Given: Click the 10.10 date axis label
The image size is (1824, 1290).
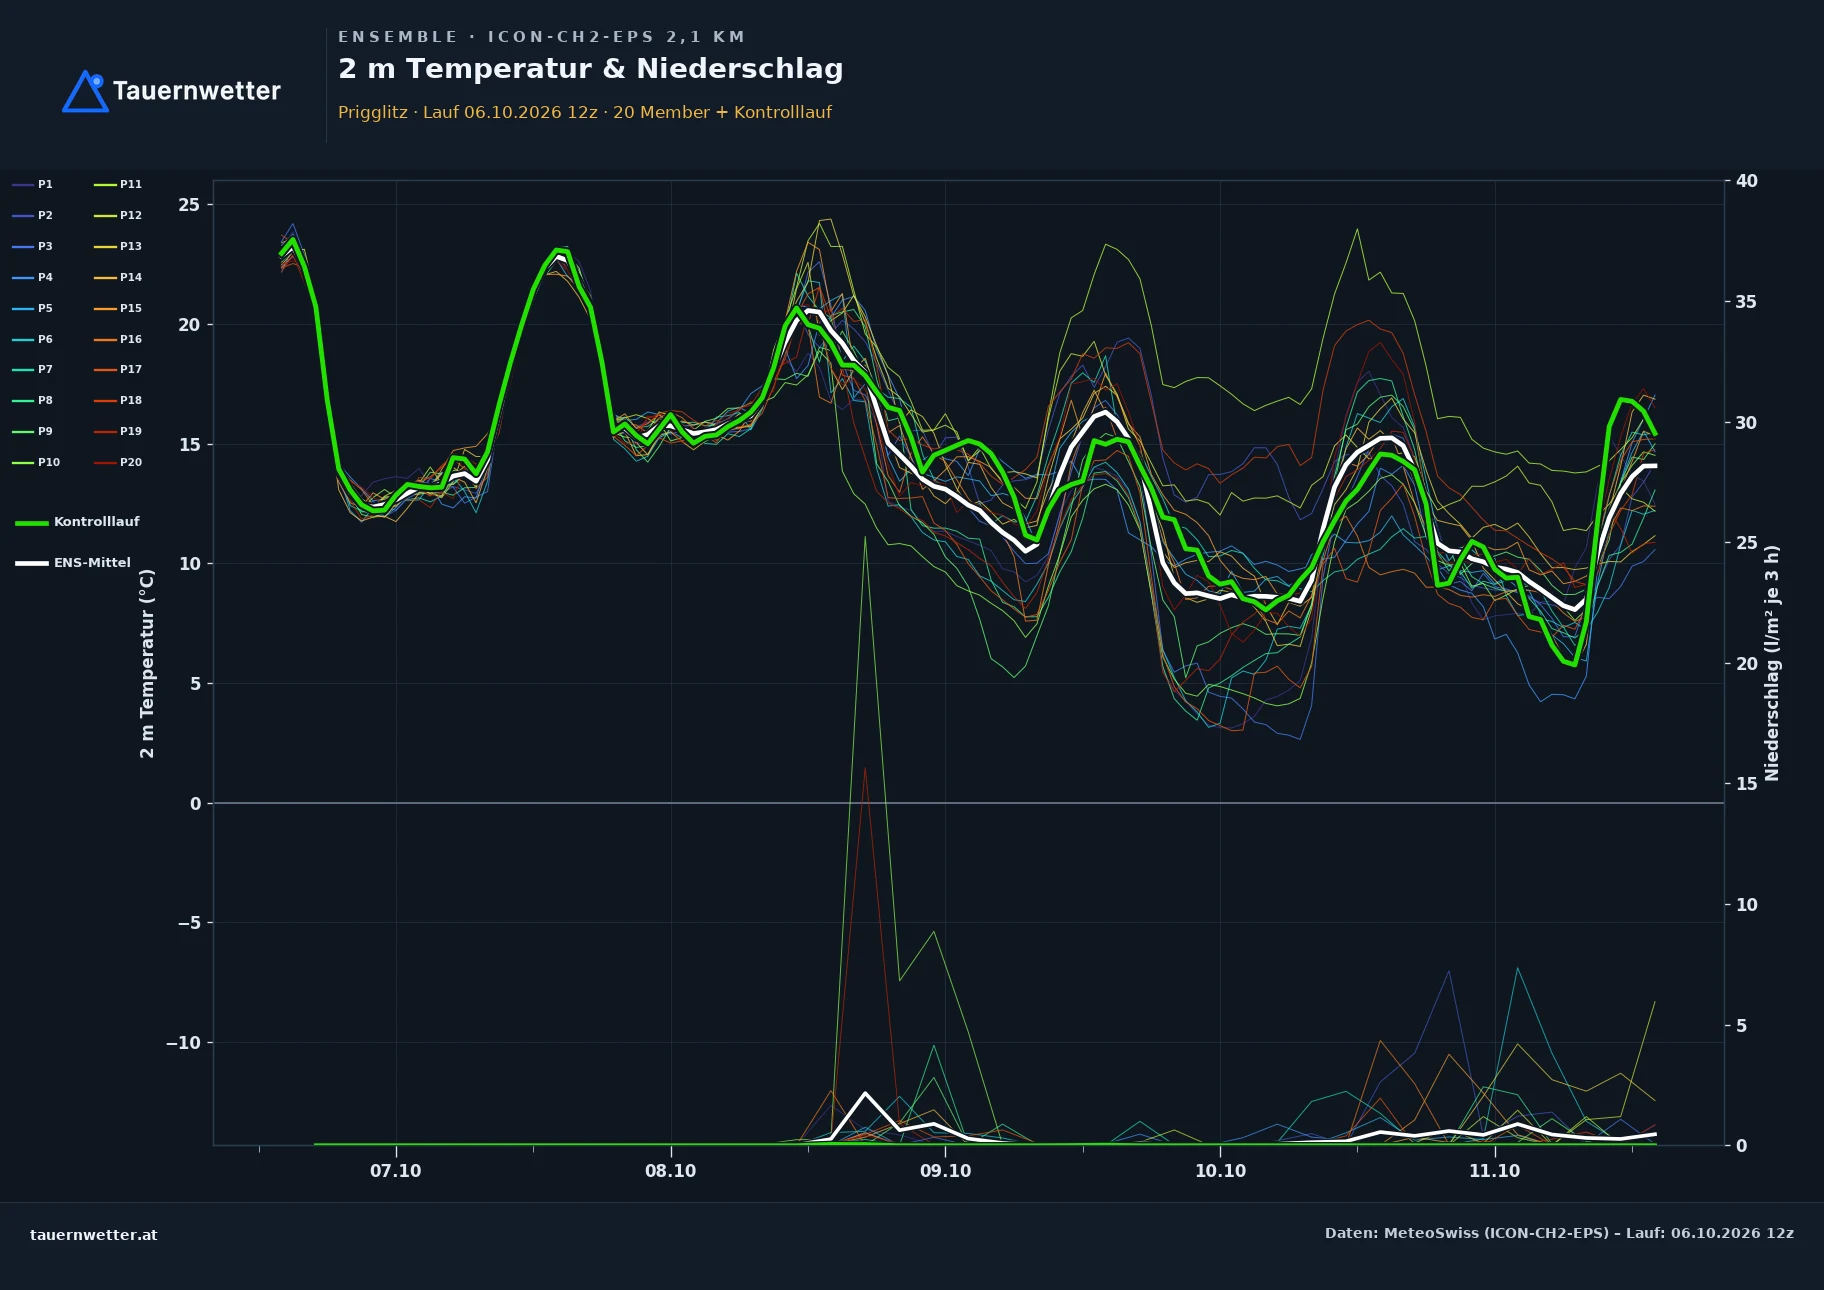Looking at the screenshot, I should coord(1221,1171).
